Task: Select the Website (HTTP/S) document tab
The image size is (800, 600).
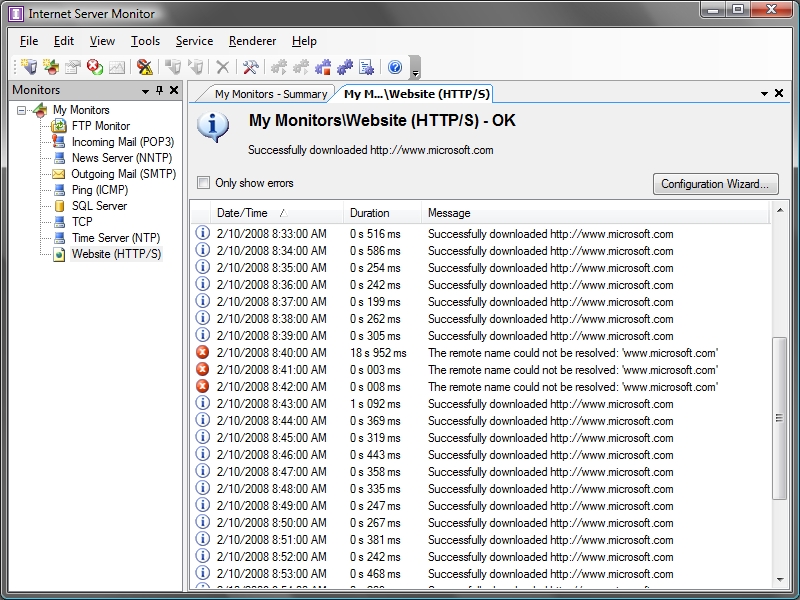Action: pyautogui.click(x=417, y=94)
